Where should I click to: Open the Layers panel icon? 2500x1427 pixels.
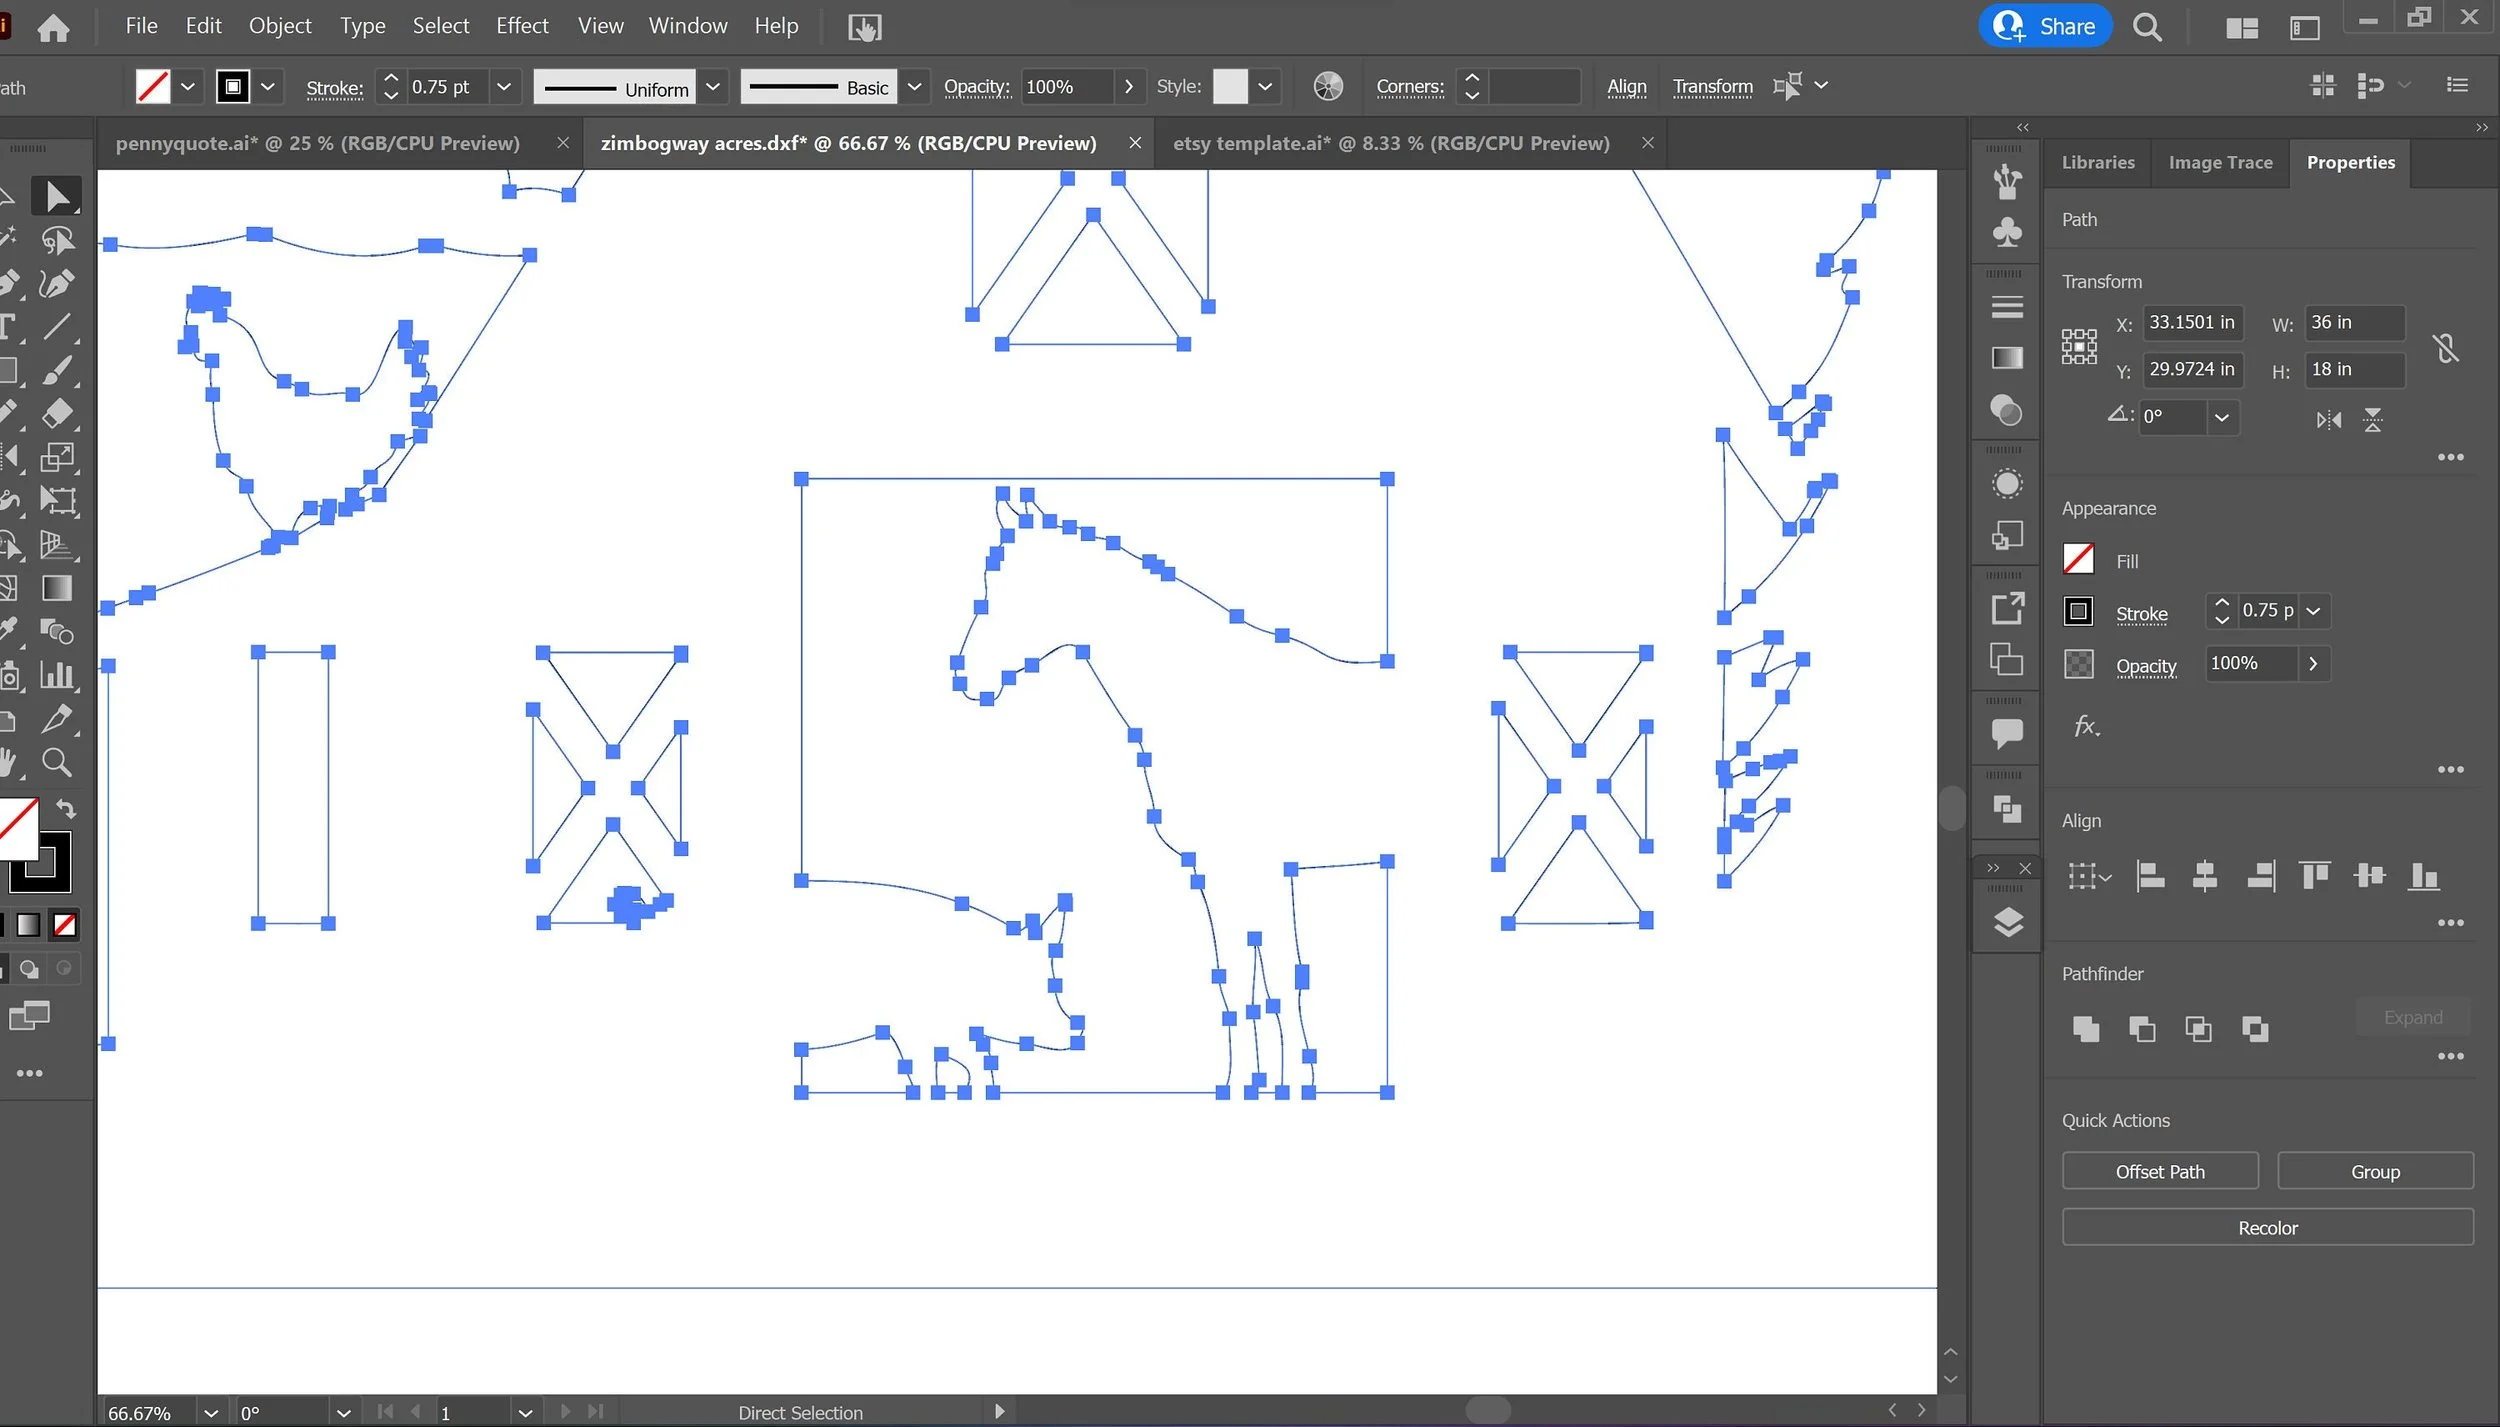2007,922
